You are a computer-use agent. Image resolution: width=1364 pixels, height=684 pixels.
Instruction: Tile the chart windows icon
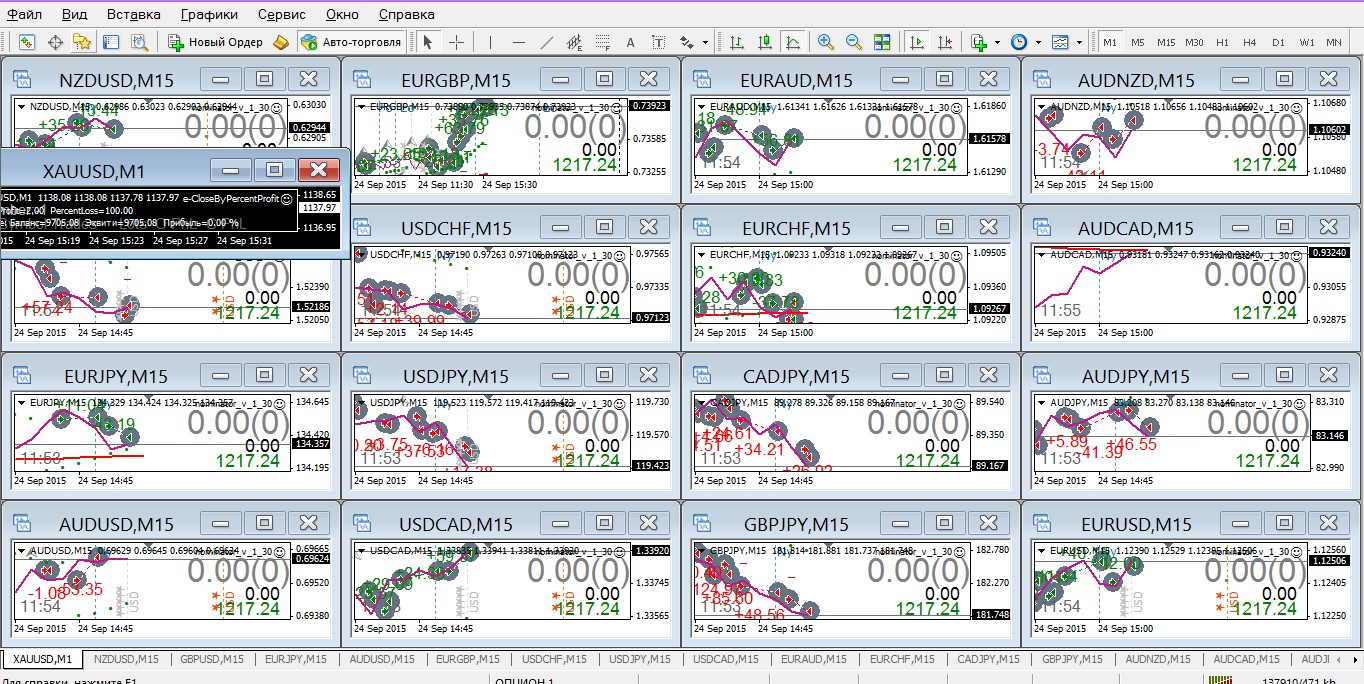tap(882, 42)
